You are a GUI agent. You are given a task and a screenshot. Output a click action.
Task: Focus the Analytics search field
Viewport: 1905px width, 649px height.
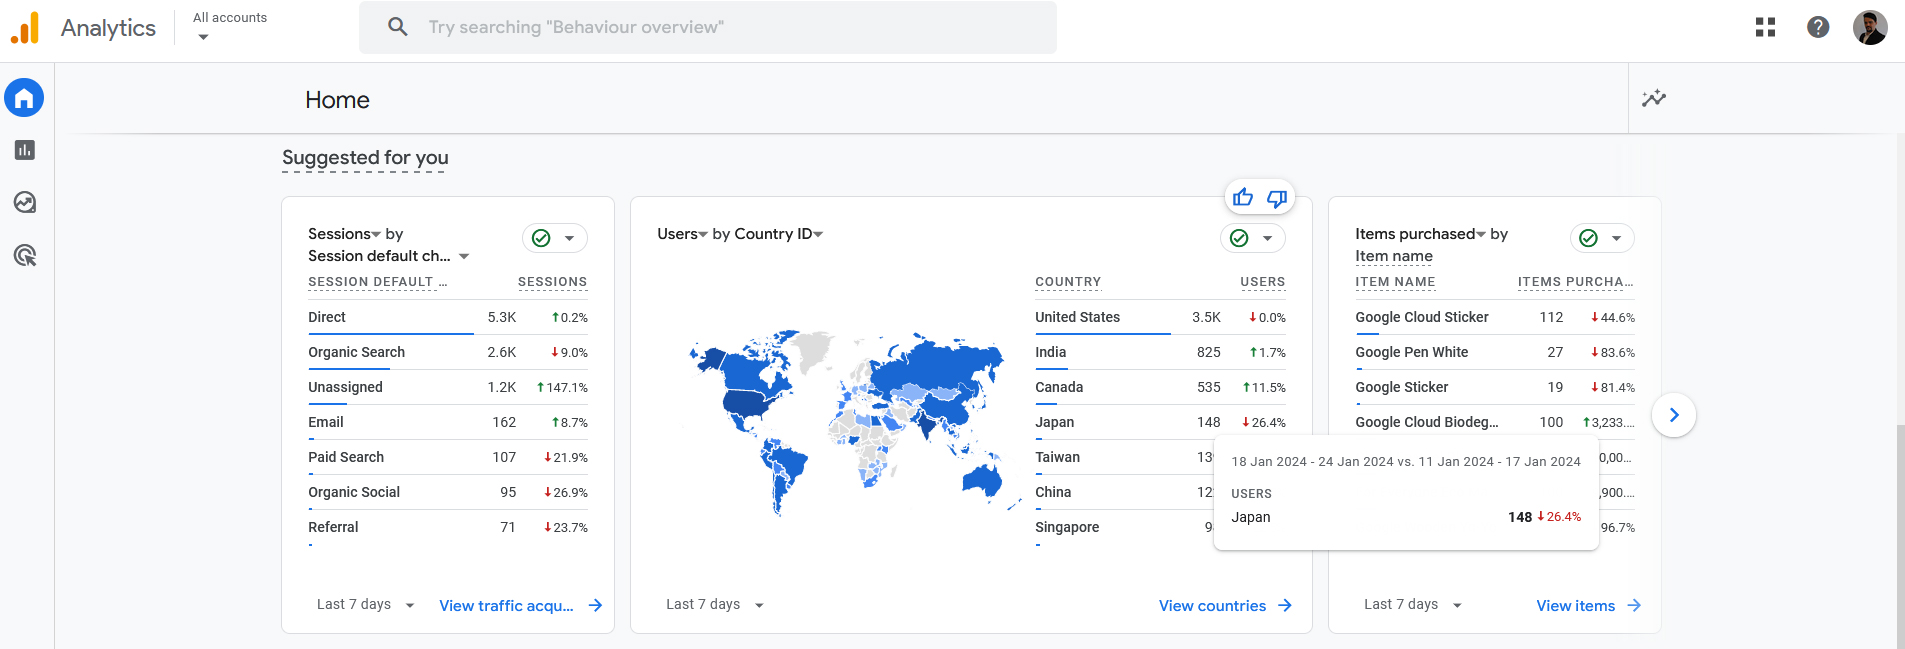707,27
